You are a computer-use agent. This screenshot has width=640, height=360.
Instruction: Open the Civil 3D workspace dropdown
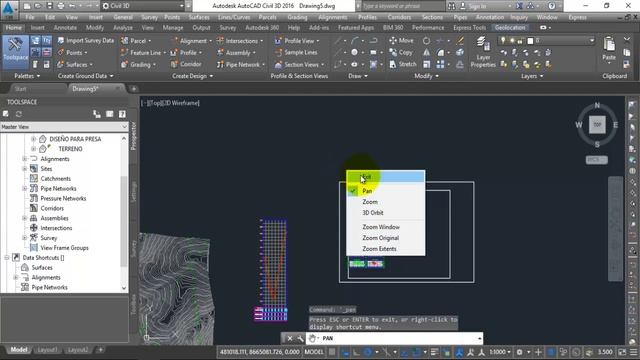[x=143, y=6]
